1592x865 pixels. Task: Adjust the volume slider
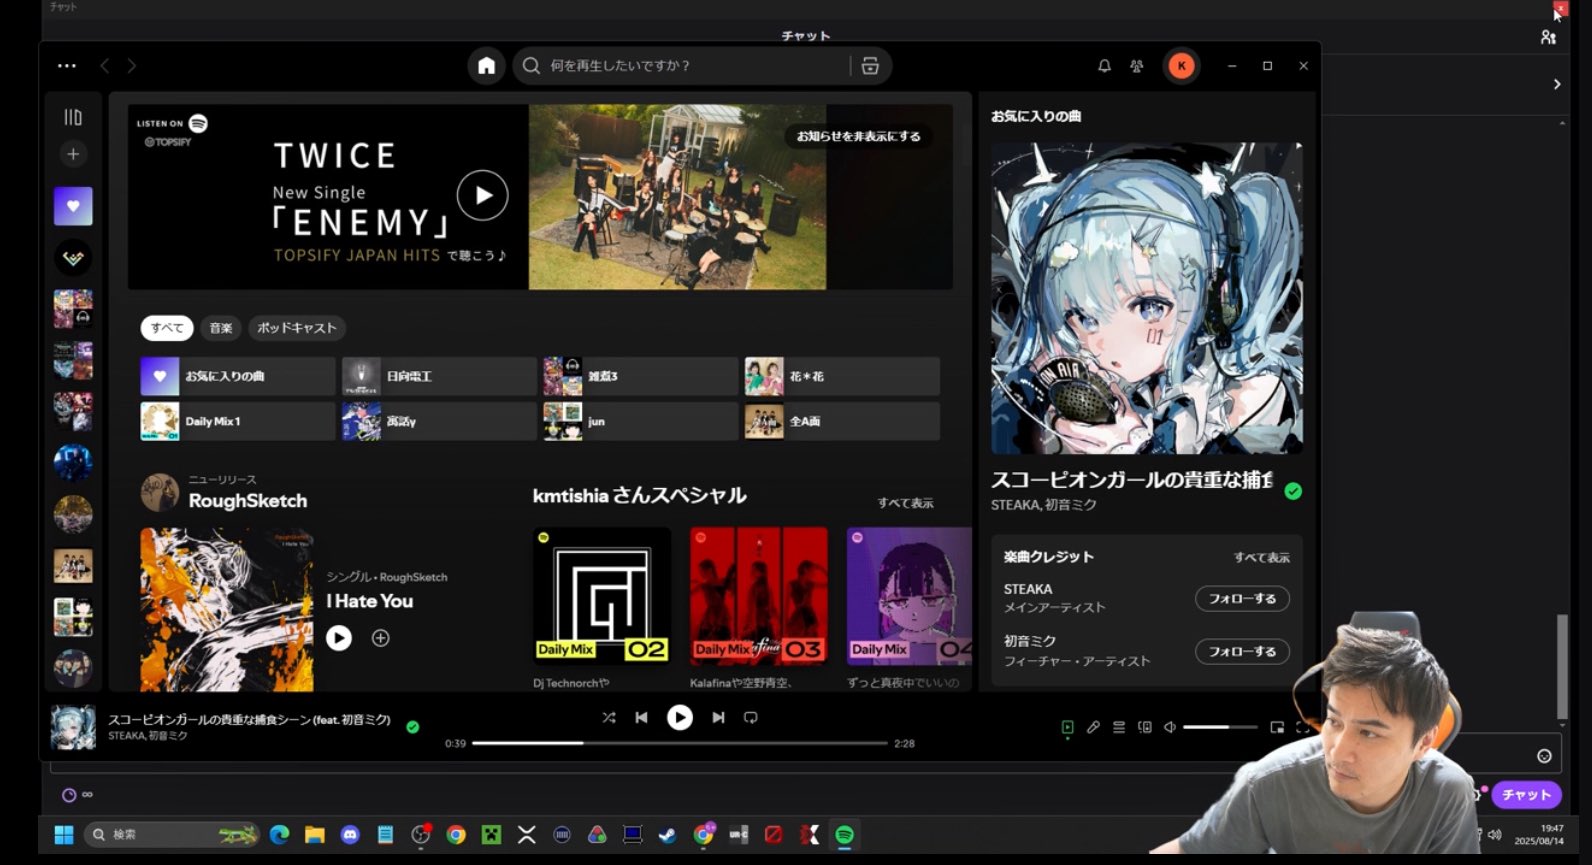tap(1220, 727)
